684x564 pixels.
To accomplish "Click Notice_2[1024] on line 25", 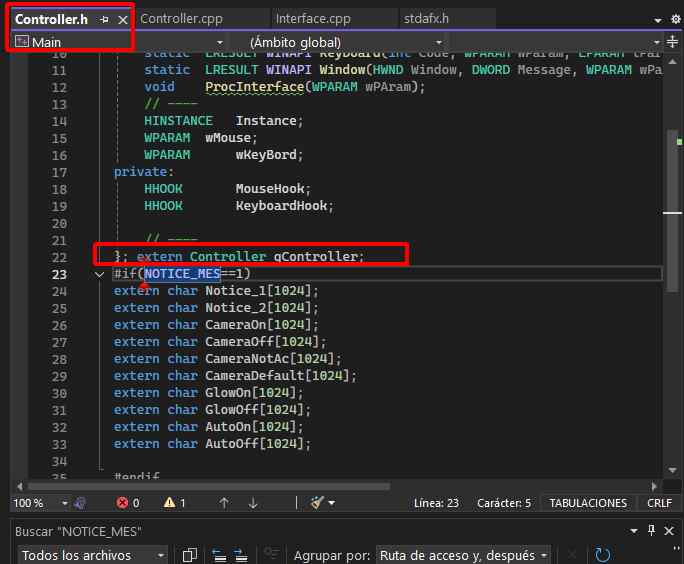I will 258,308.
